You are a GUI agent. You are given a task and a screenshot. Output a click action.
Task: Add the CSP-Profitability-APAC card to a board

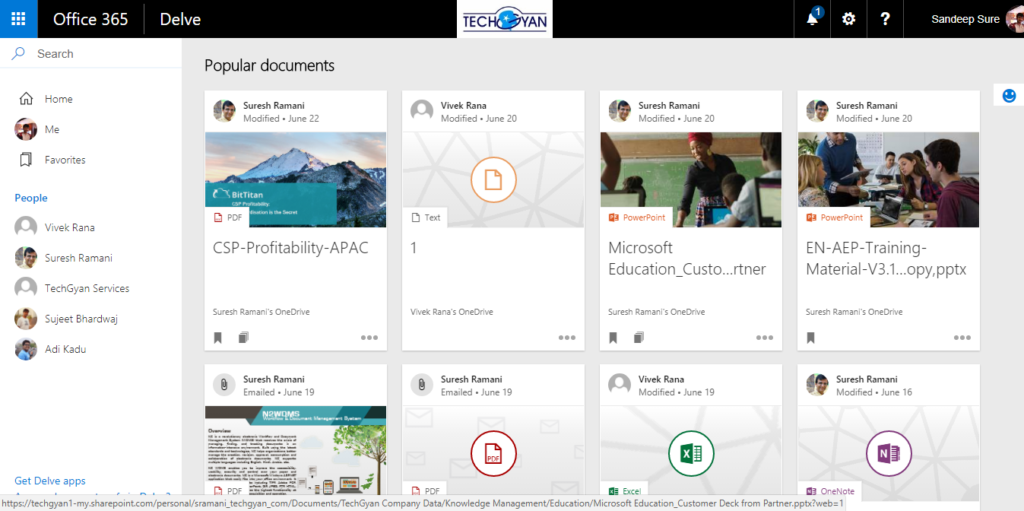click(243, 338)
